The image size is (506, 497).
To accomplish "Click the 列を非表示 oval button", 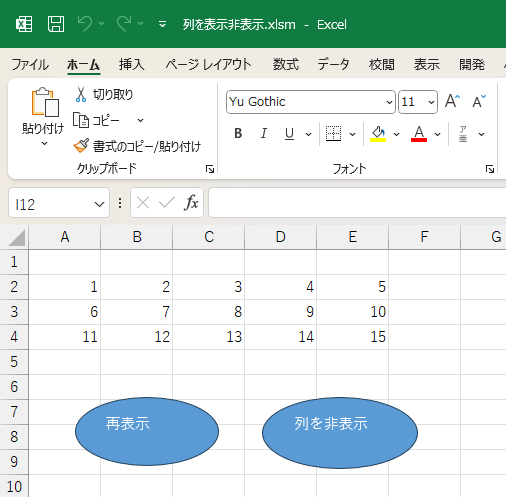I will pos(340,433).
